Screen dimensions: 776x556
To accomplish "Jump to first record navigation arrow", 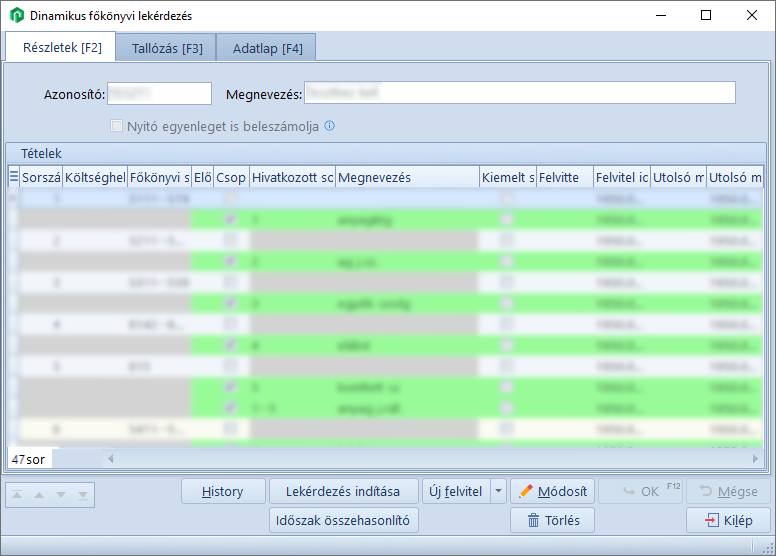I will click(15, 494).
